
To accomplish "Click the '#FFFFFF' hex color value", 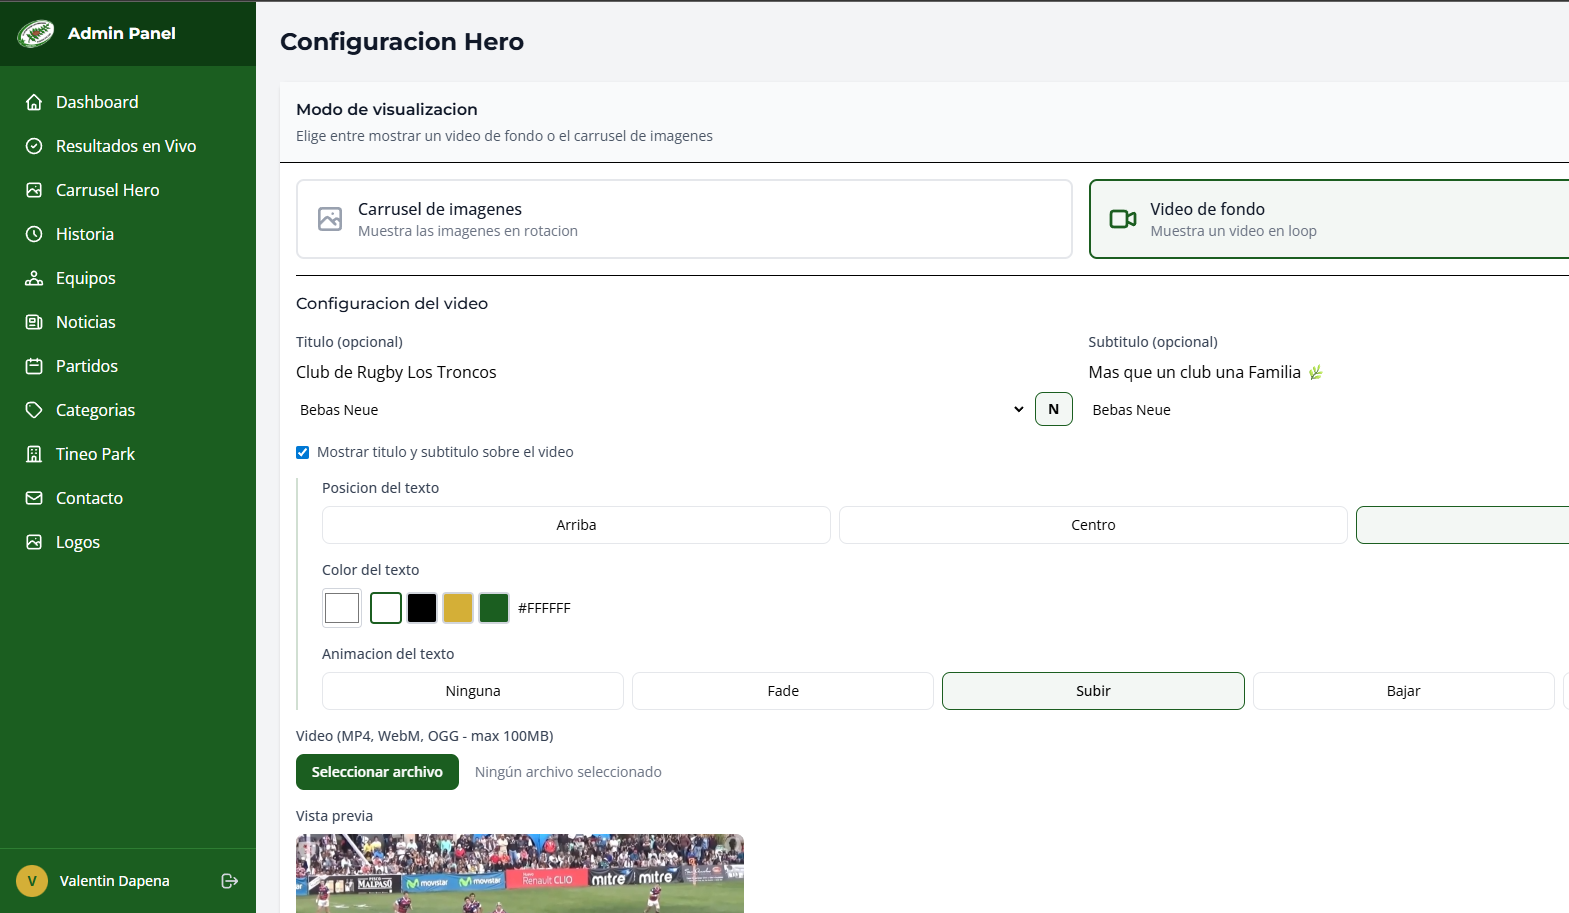I will pyautogui.click(x=544, y=608).
